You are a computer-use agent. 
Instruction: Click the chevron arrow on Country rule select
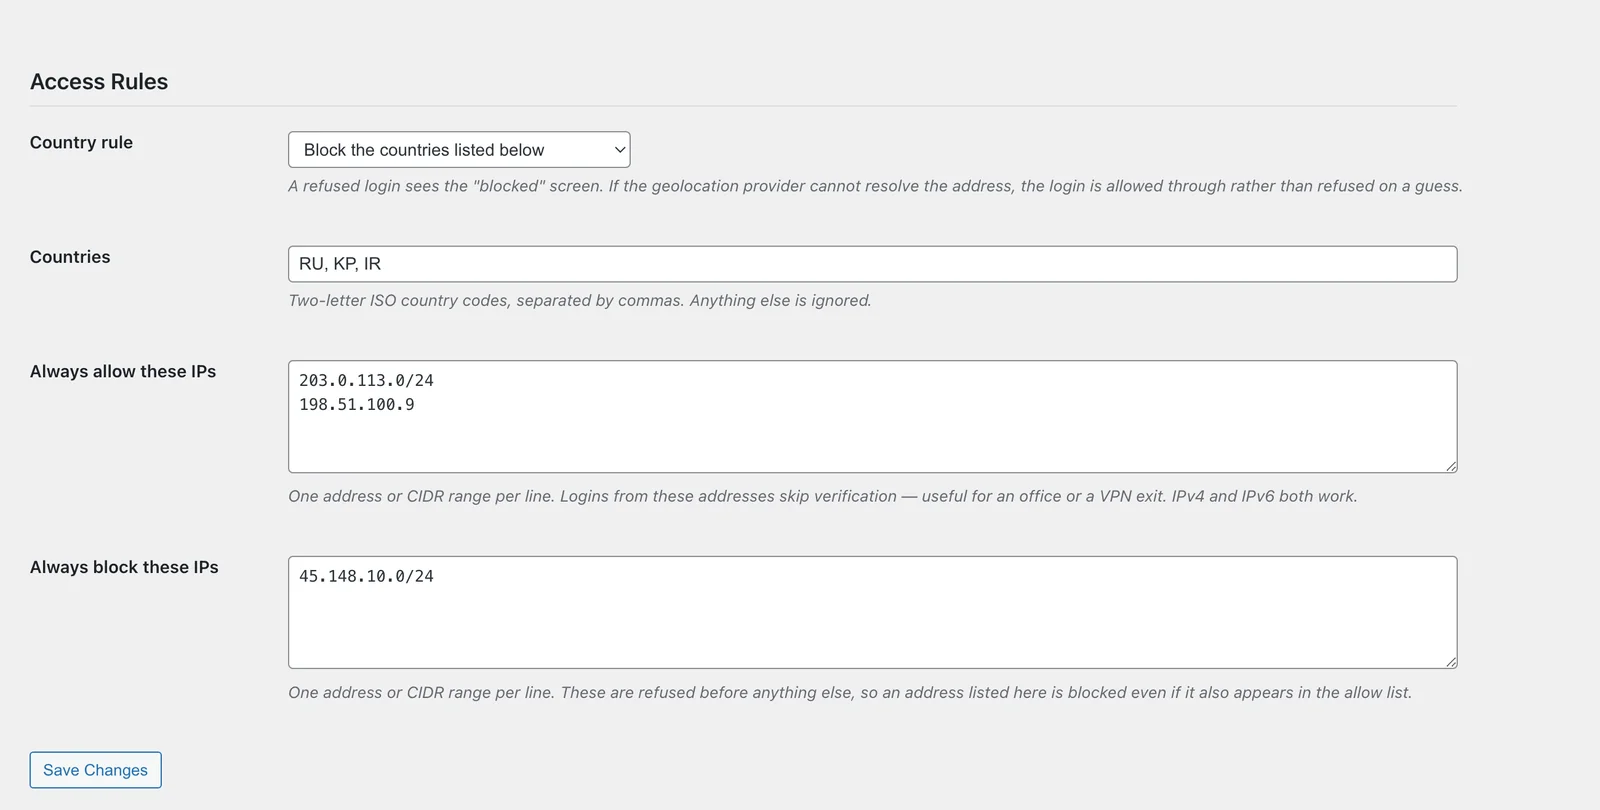[620, 150]
